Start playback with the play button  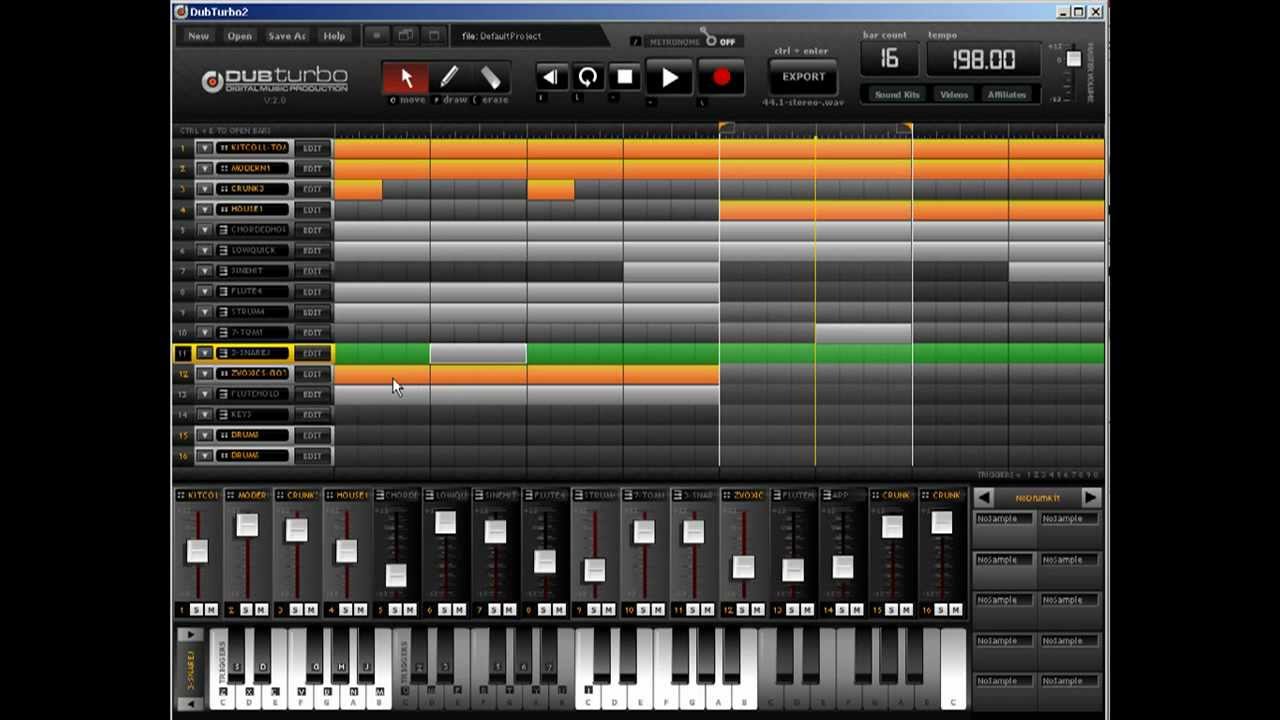coord(670,78)
